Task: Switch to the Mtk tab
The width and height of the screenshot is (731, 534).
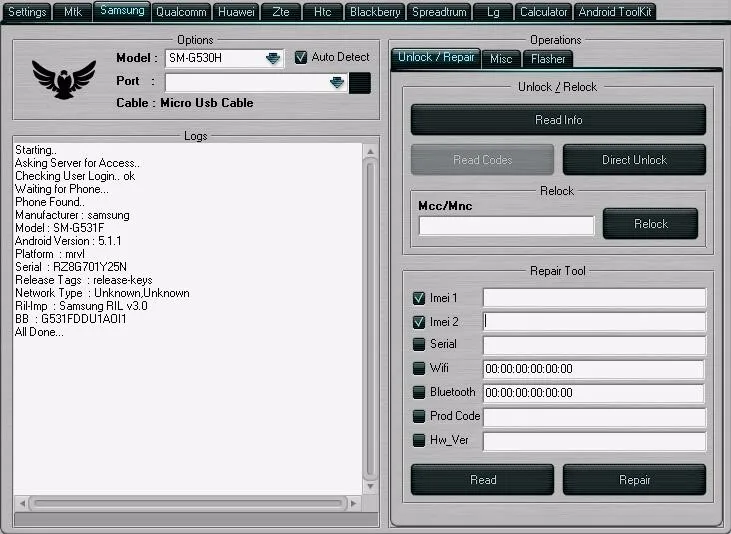Action: [72, 12]
